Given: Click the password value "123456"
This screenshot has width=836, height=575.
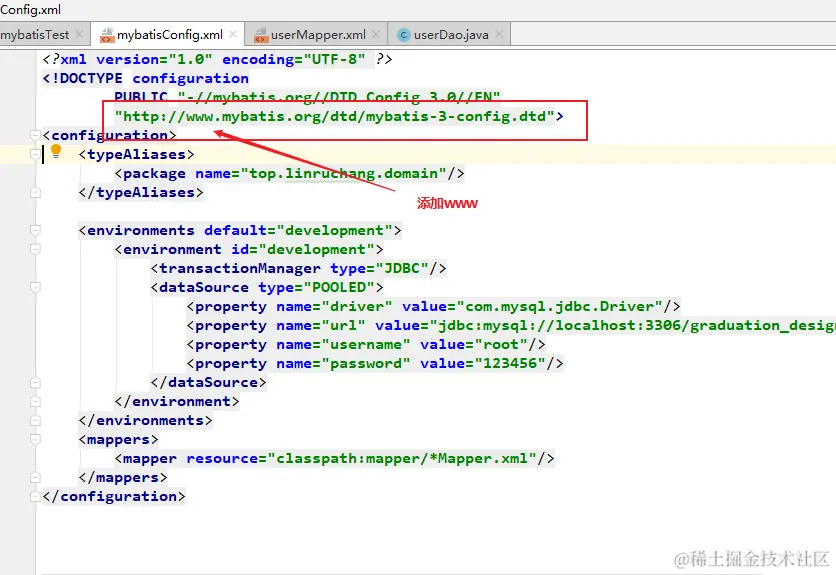Looking at the screenshot, I should pyautogui.click(x=510, y=364).
